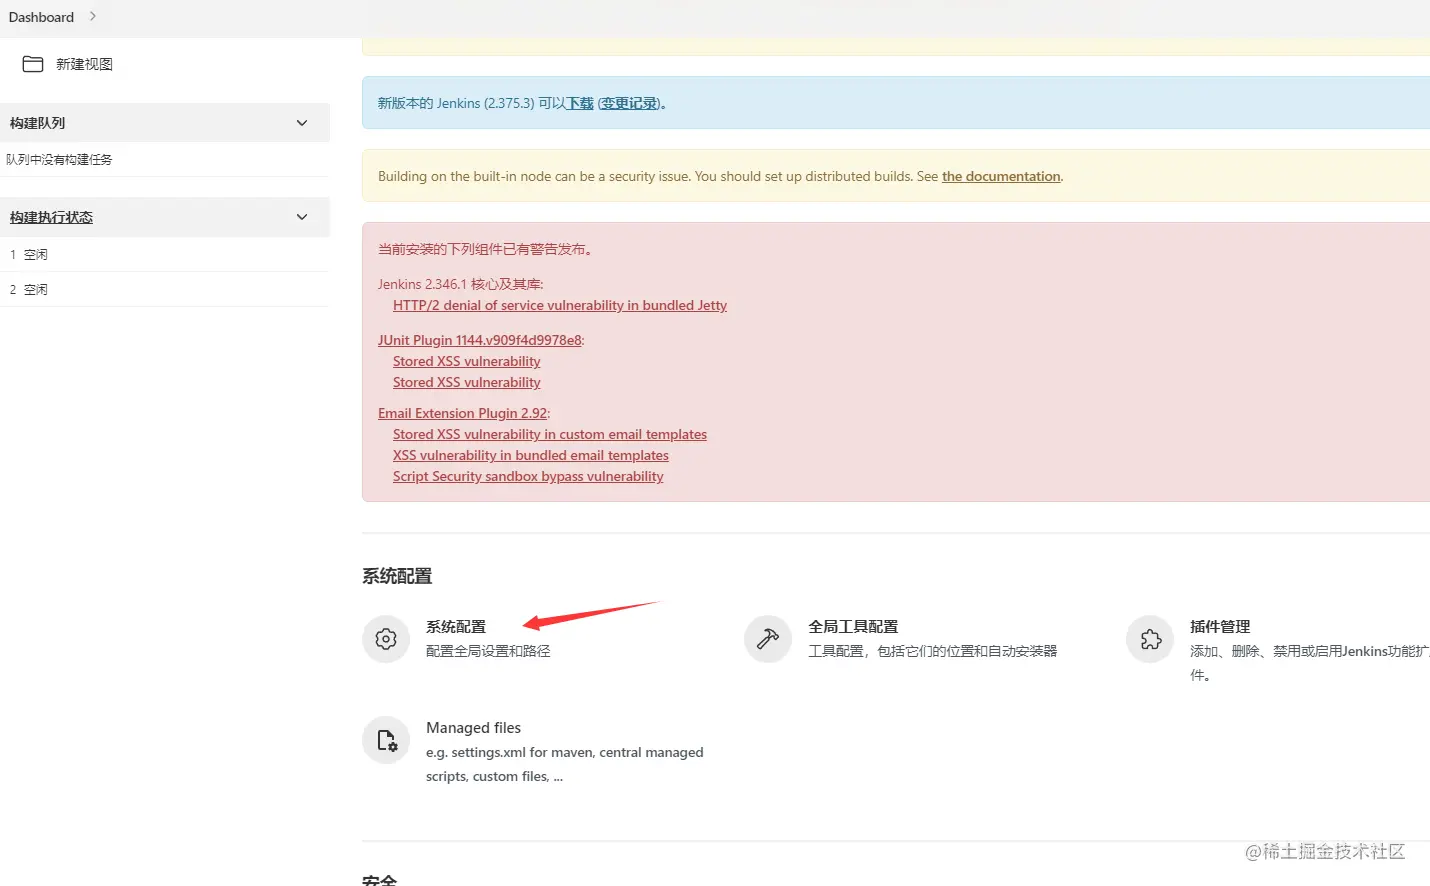Screen dimensions: 1430x886
Task: Open HTTP/2 denial of service vulnerability link
Action: [x=560, y=305]
